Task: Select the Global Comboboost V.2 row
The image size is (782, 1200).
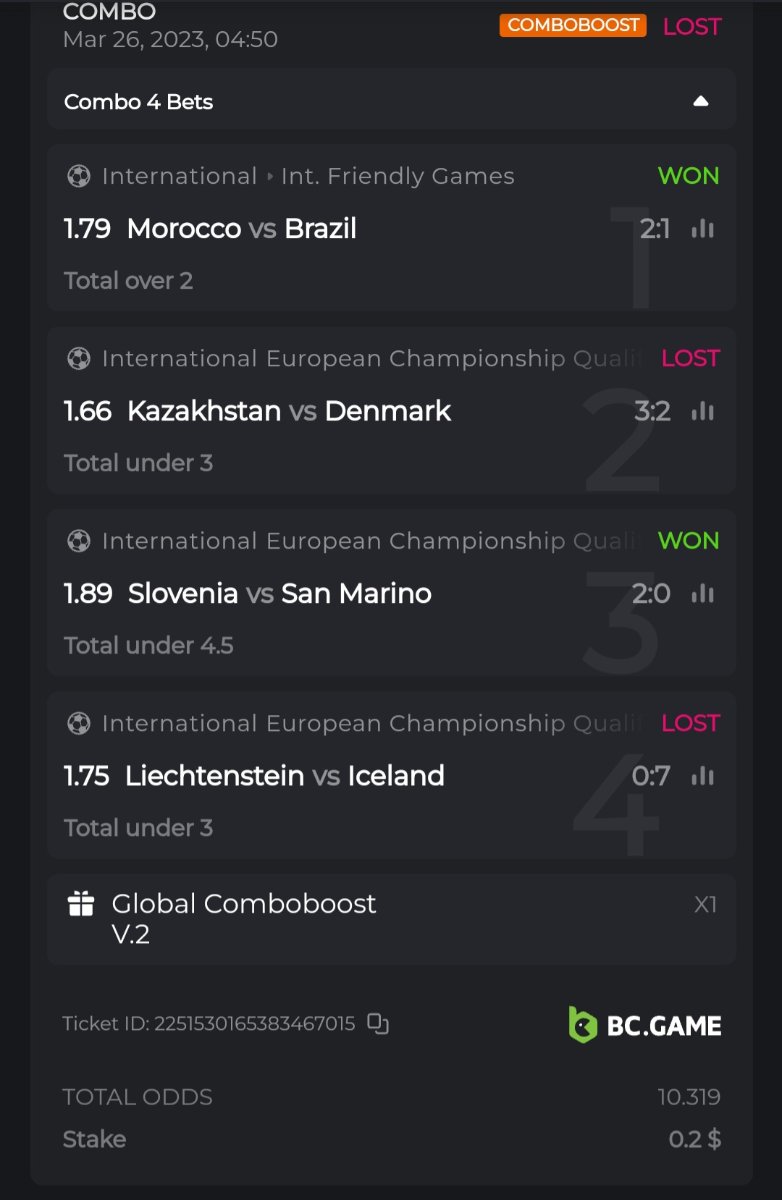Action: (x=390, y=919)
